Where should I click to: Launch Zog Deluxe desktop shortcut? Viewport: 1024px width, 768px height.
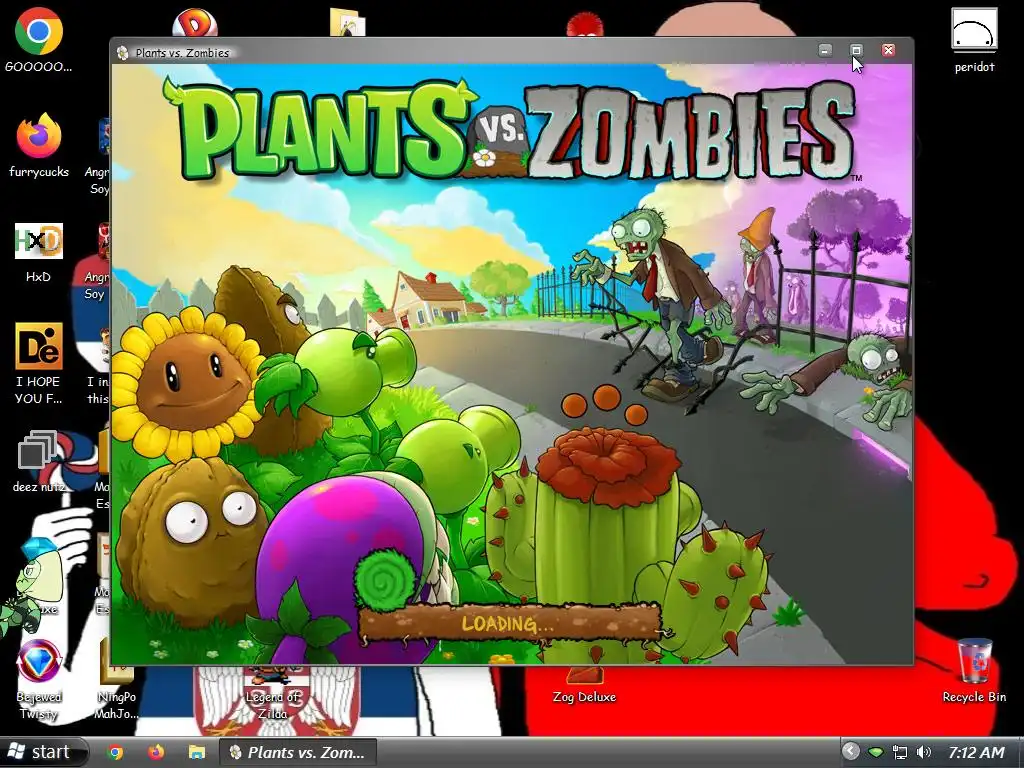(584, 686)
